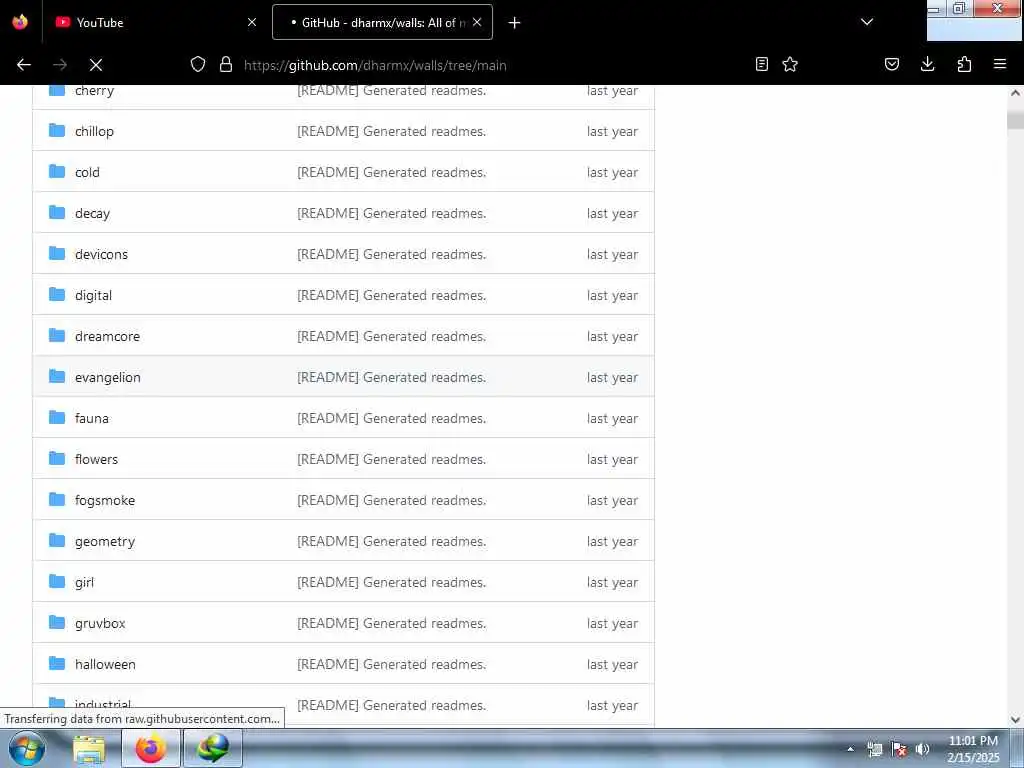The width and height of the screenshot is (1024, 768).
Task: Click the vertical scrollbar thumb
Action: coord(1015,118)
